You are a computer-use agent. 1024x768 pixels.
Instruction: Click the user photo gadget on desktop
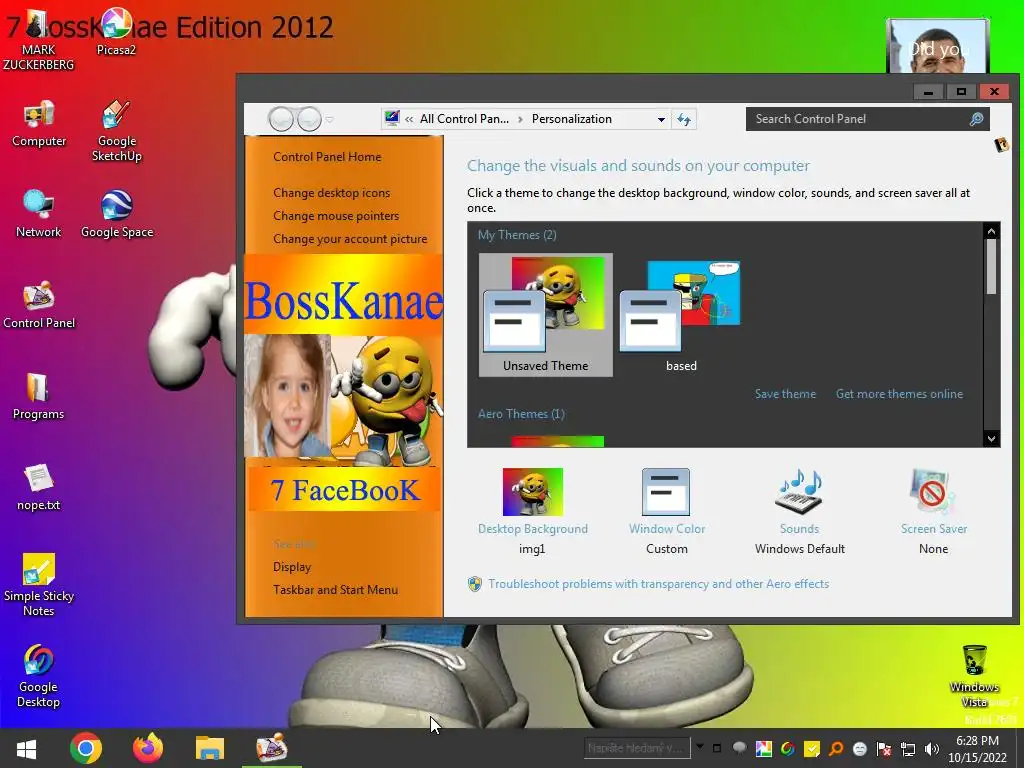pyautogui.click(x=937, y=46)
